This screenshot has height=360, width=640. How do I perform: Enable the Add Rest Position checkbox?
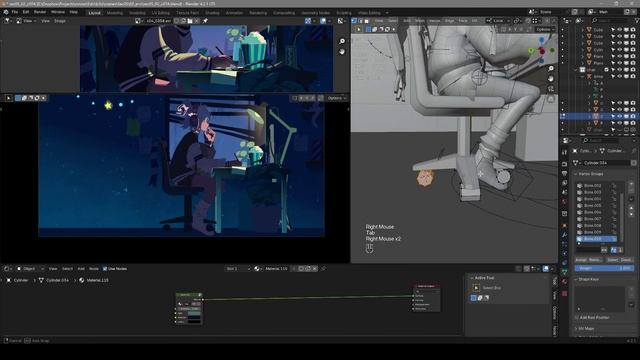[x=577, y=318]
